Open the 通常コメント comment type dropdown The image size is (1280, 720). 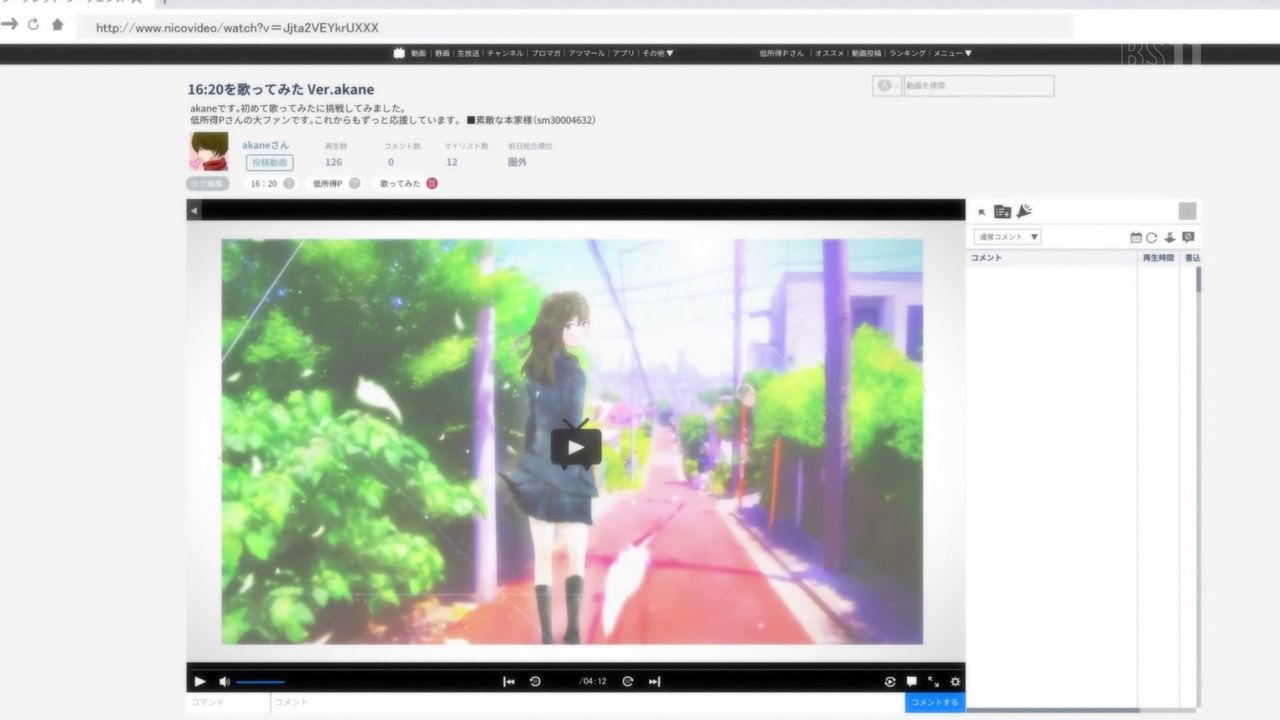tap(1008, 237)
